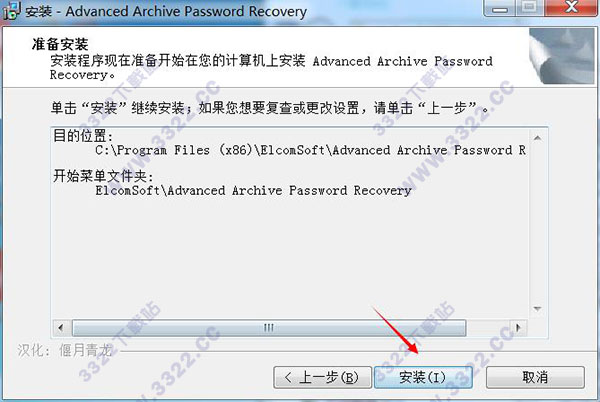Click the 安装(I) button to install
The width and height of the screenshot is (600, 402).
(423, 378)
